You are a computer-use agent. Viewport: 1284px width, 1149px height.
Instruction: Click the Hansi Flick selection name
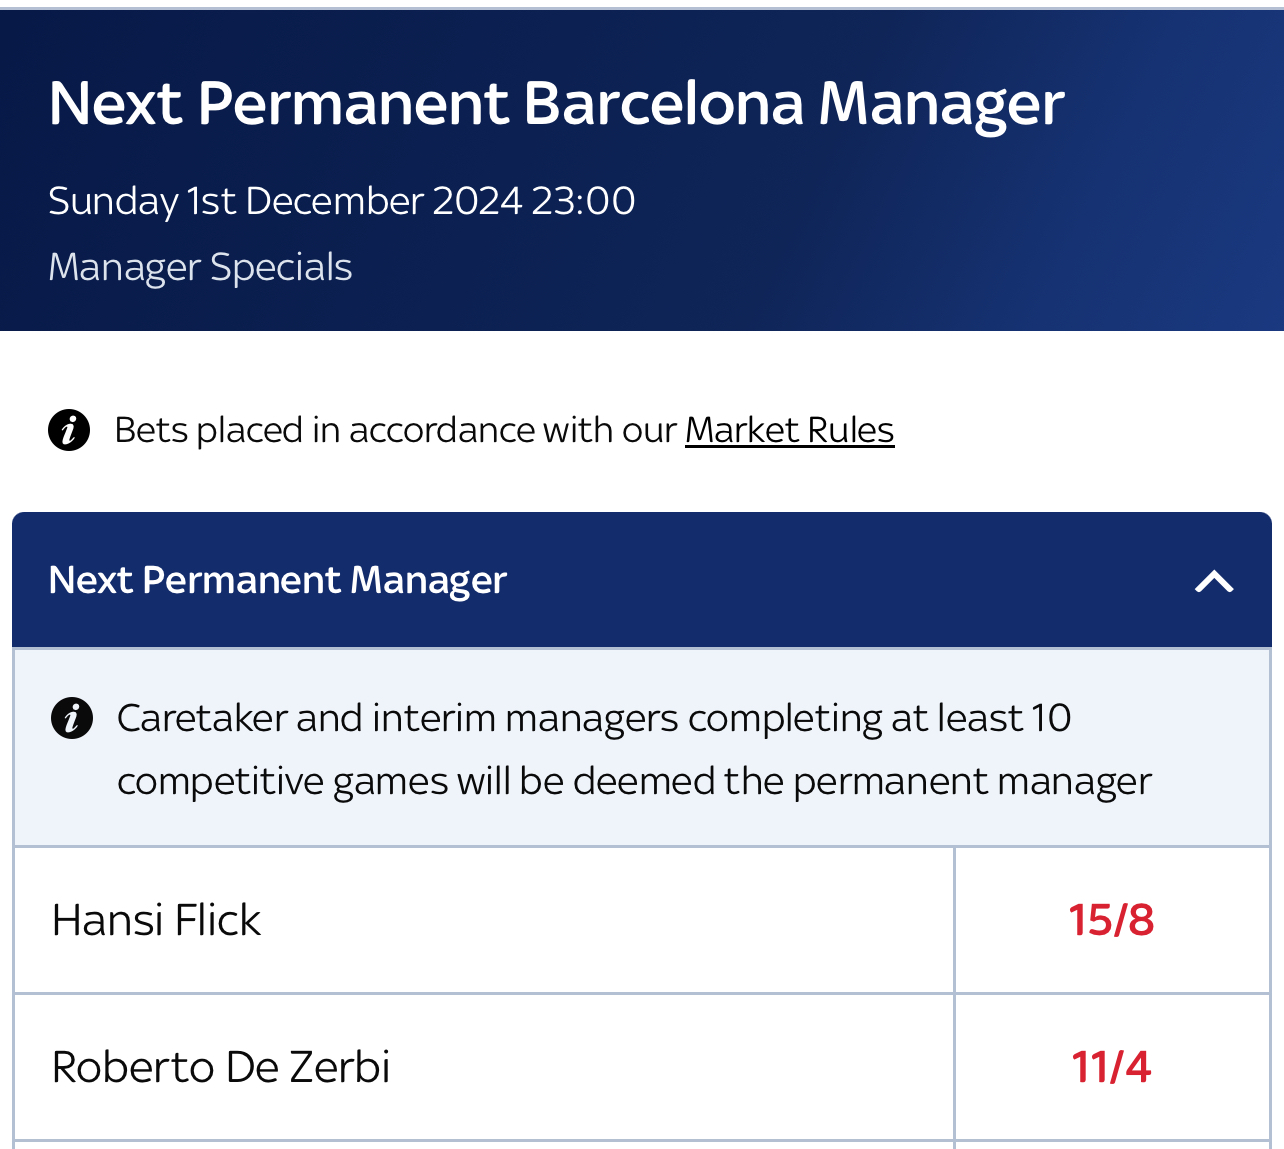[x=156, y=920]
